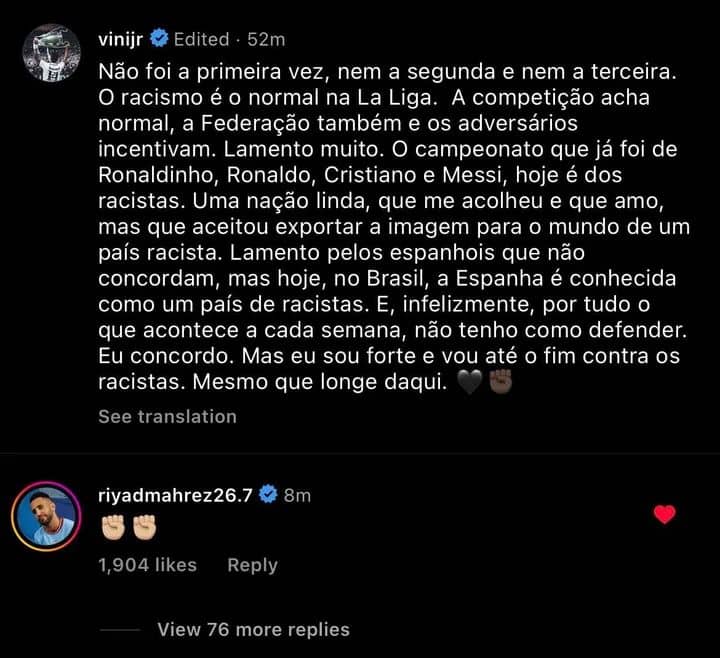Viewport: 720px width, 658px height.
Task: Tap the second fist emoji in Mahrez's reply
Action: 144,526
